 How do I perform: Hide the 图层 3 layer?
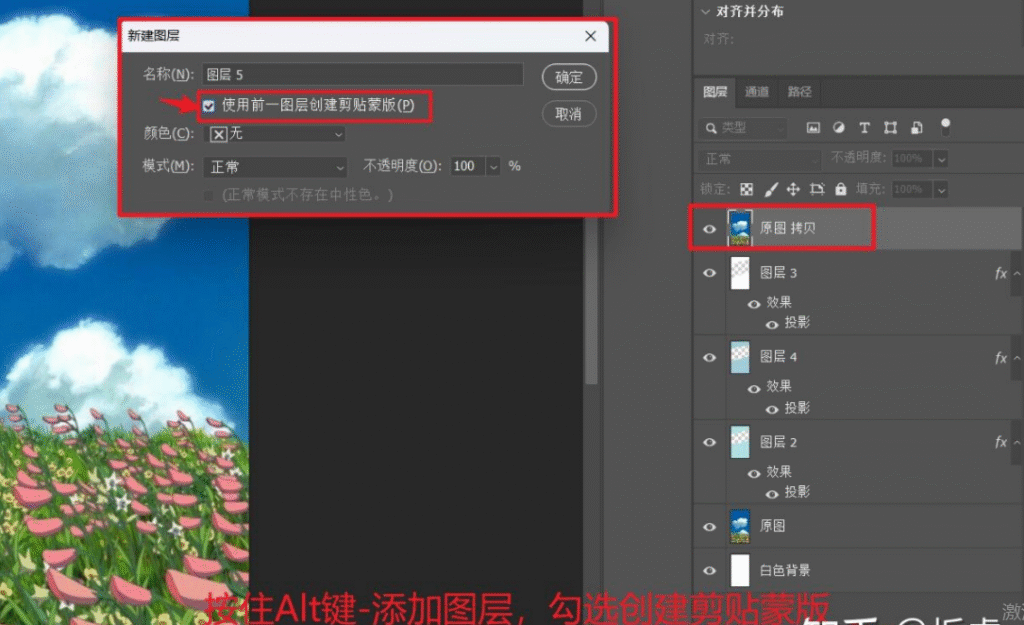[x=709, y=273]
